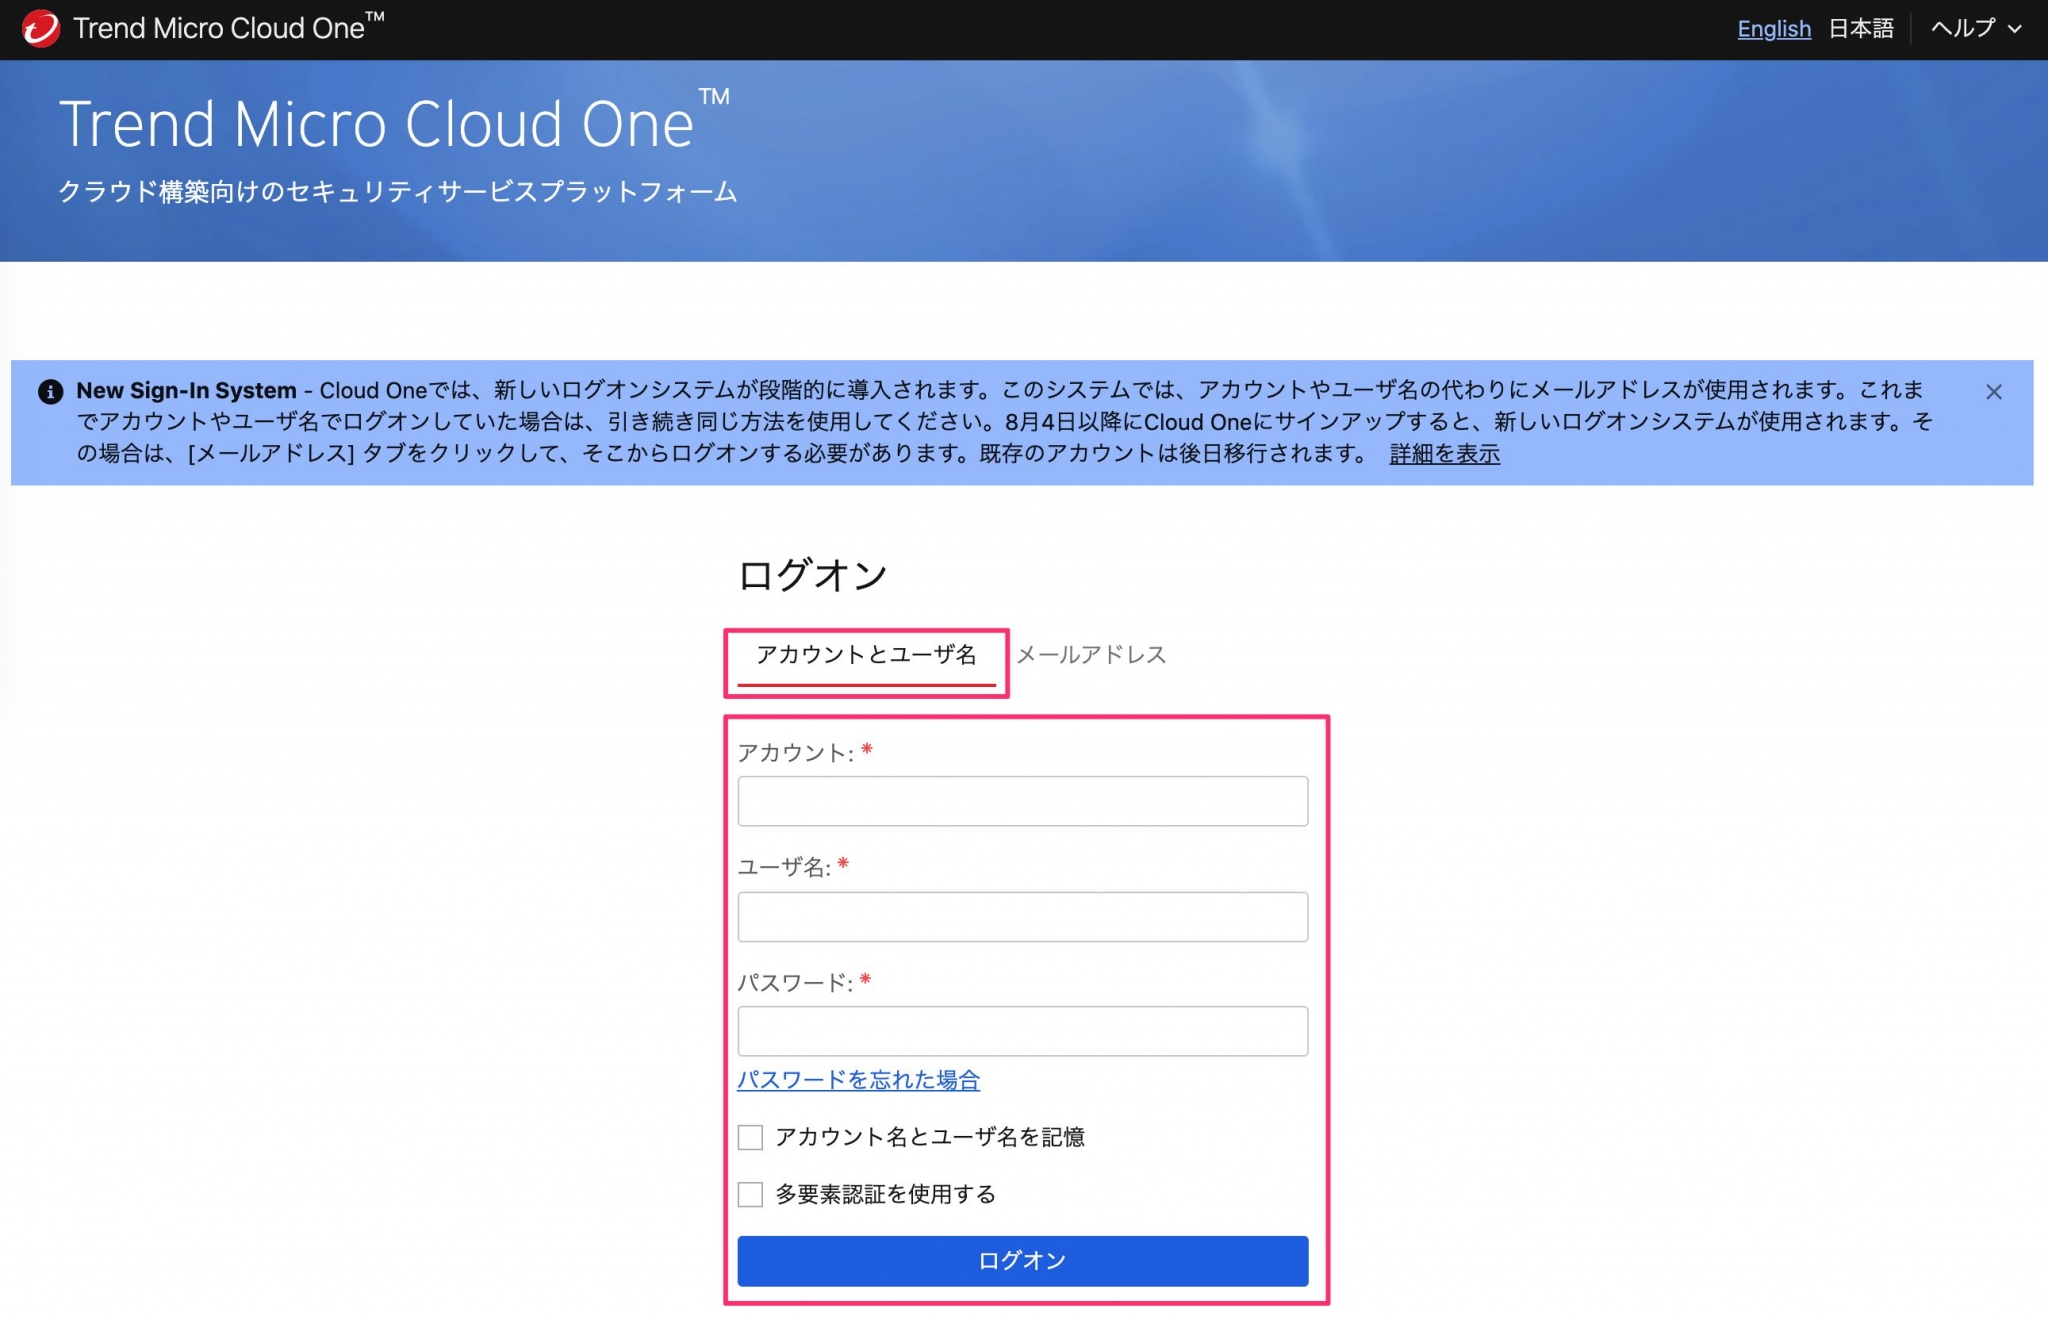This screenshot has width=2048, height=1320.
Task: Dismiss the New Sign-In System banner
Action: coord(1993,392)
